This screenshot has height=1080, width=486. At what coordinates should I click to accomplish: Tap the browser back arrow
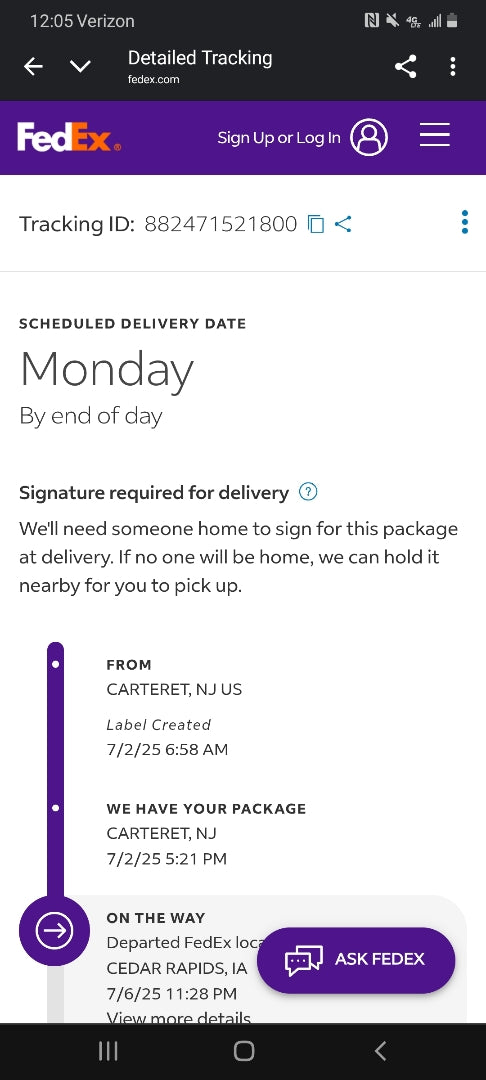(x=33, y=66)
